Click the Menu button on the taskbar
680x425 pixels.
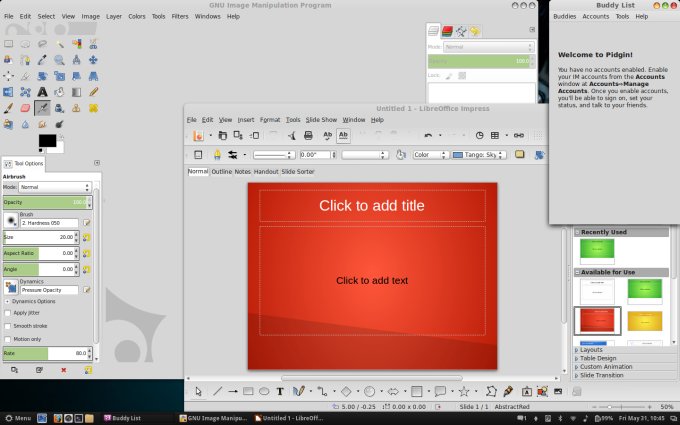pos(18,417)
